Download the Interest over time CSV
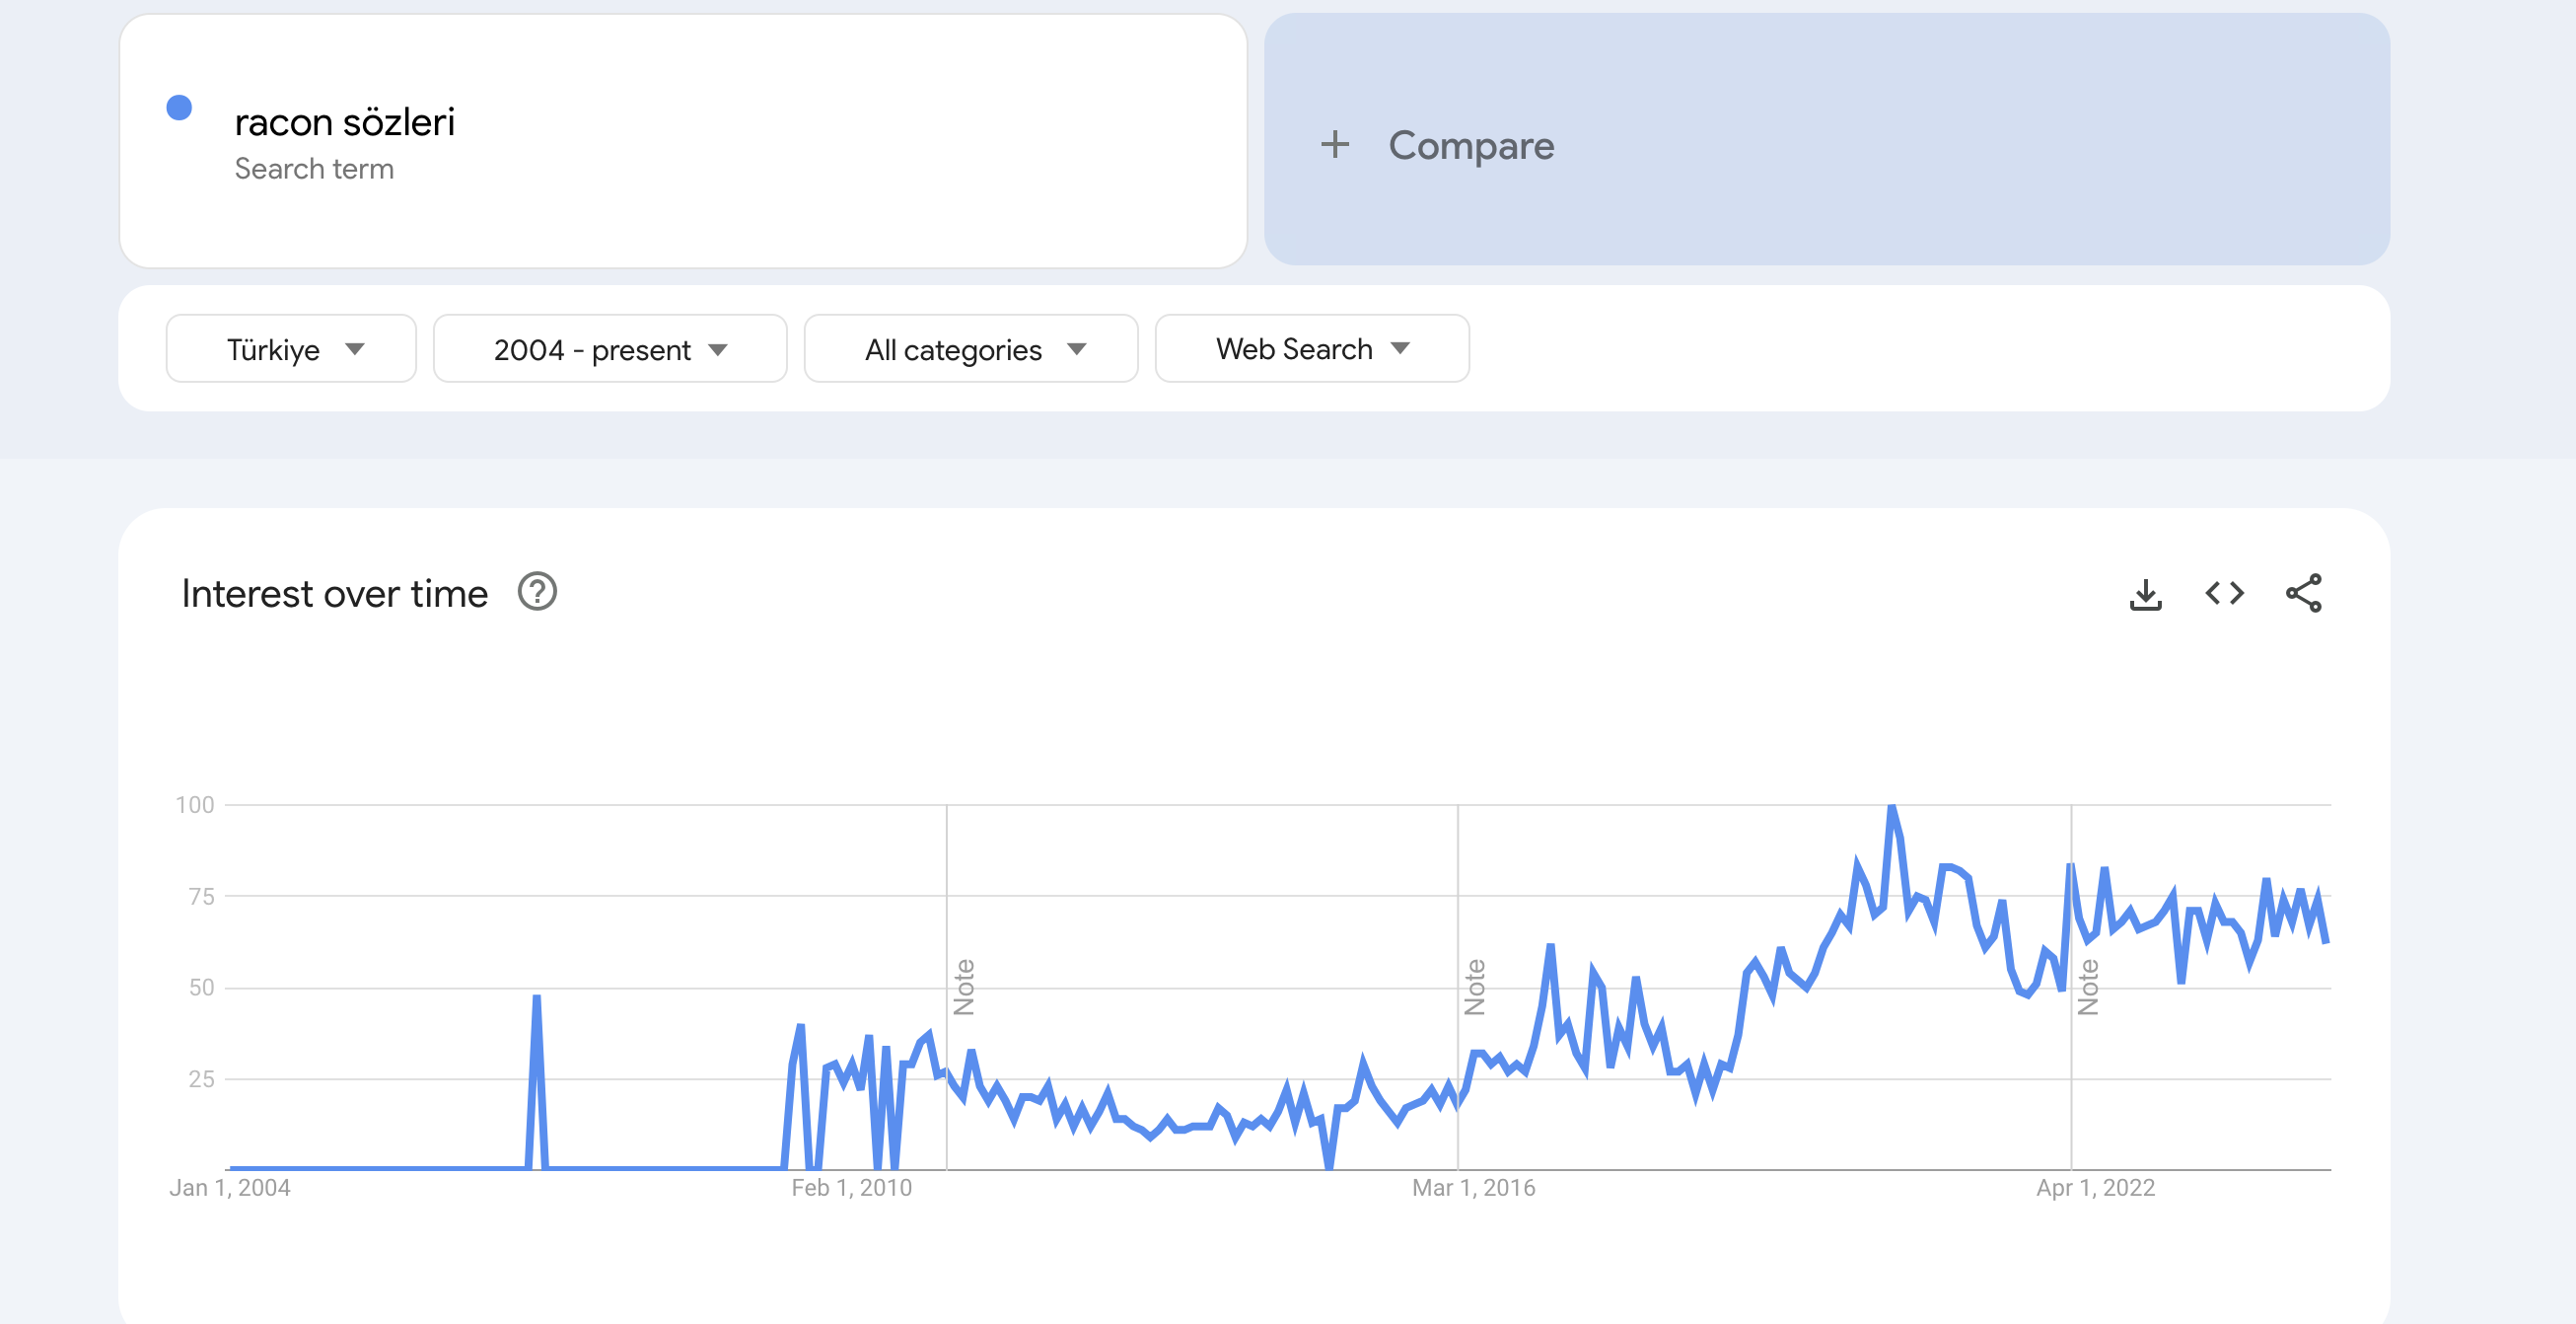This screenshot has width=2576, height=1324. point(2145,594)
